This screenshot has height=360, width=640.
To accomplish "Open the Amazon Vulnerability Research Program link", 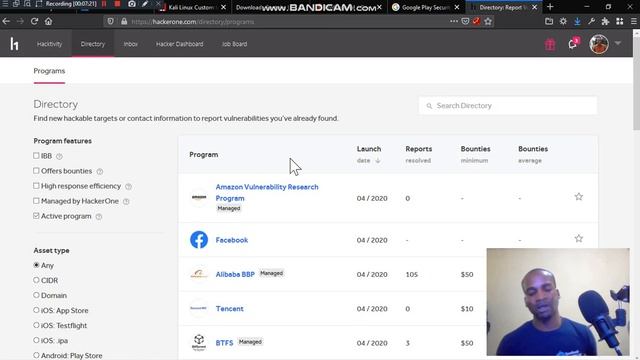I will coord(267,192).
